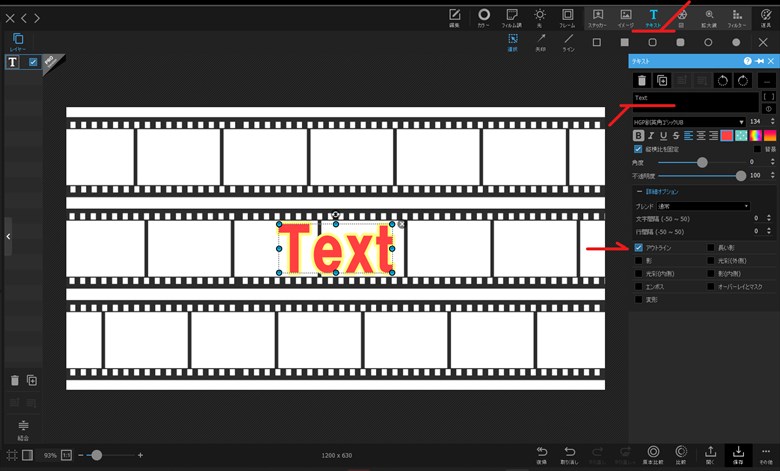Screen dimensions: 780x471
Task: Open the 光 (Light) tab
Action: tap(540, 17)
